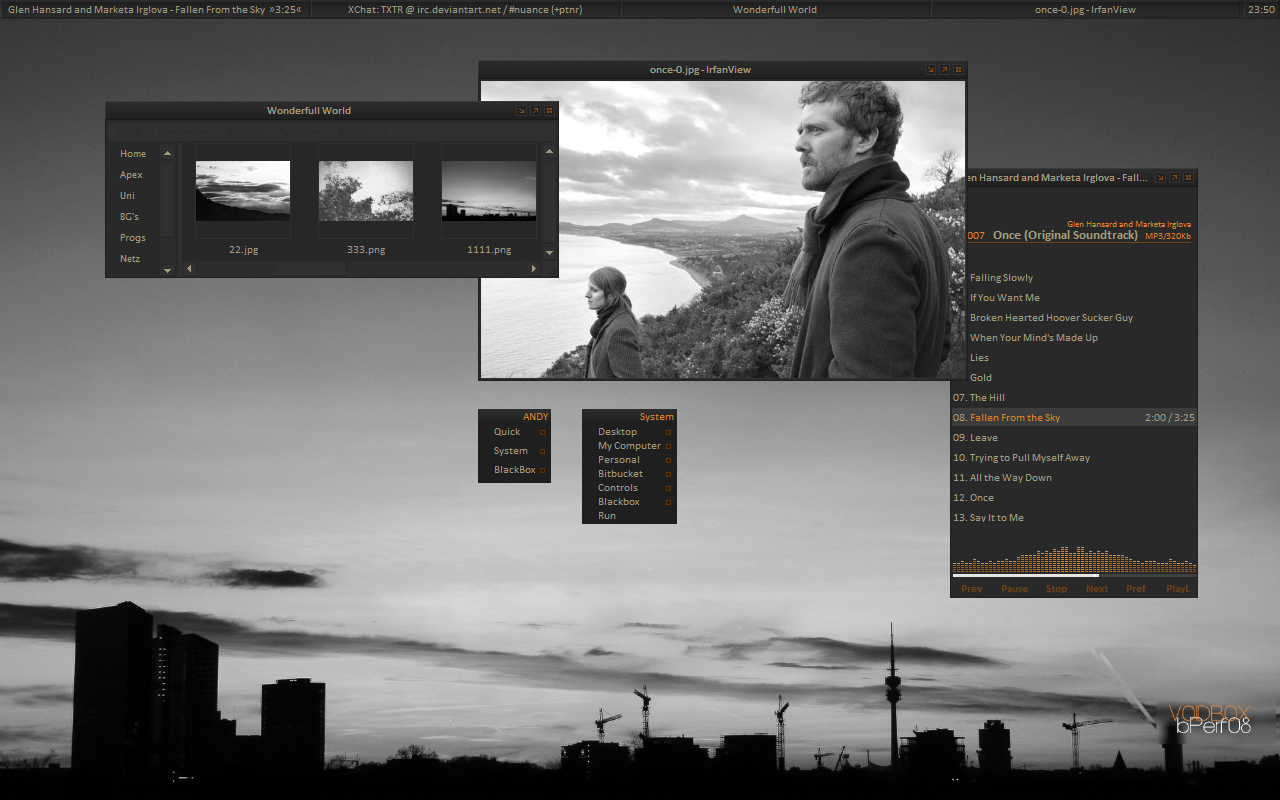This screenshot has width=1280, height=800.
Task: Click the thumbnail pane scroll up arrow
Action: [549, 151]
